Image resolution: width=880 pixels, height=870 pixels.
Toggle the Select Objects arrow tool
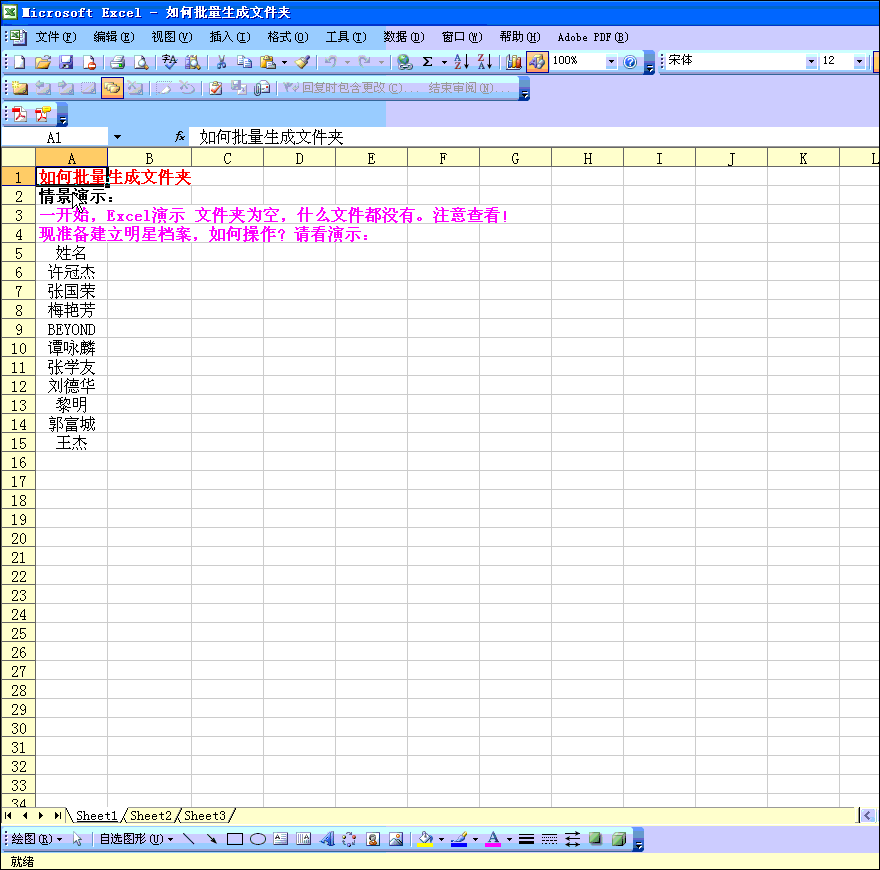pos(79,840)
